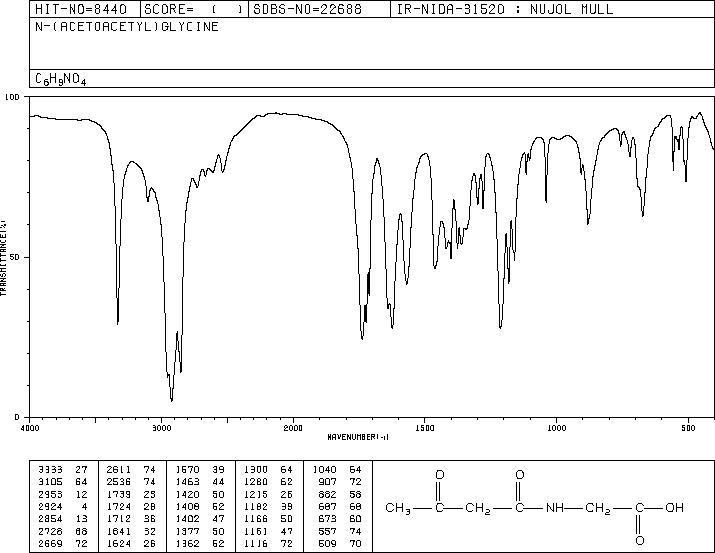This screenshot has height=553, width=715.
Task: Select the 2536 peak entry in table
Action: pos(131,482)
